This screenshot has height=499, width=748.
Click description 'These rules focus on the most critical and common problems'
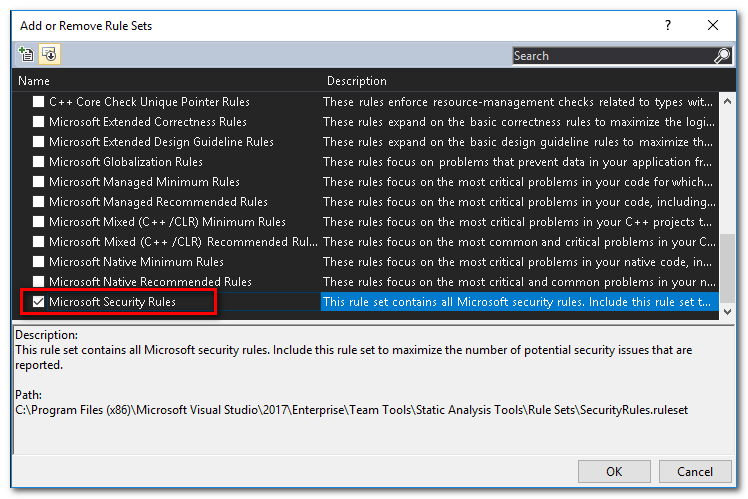[x=519, y=281]
